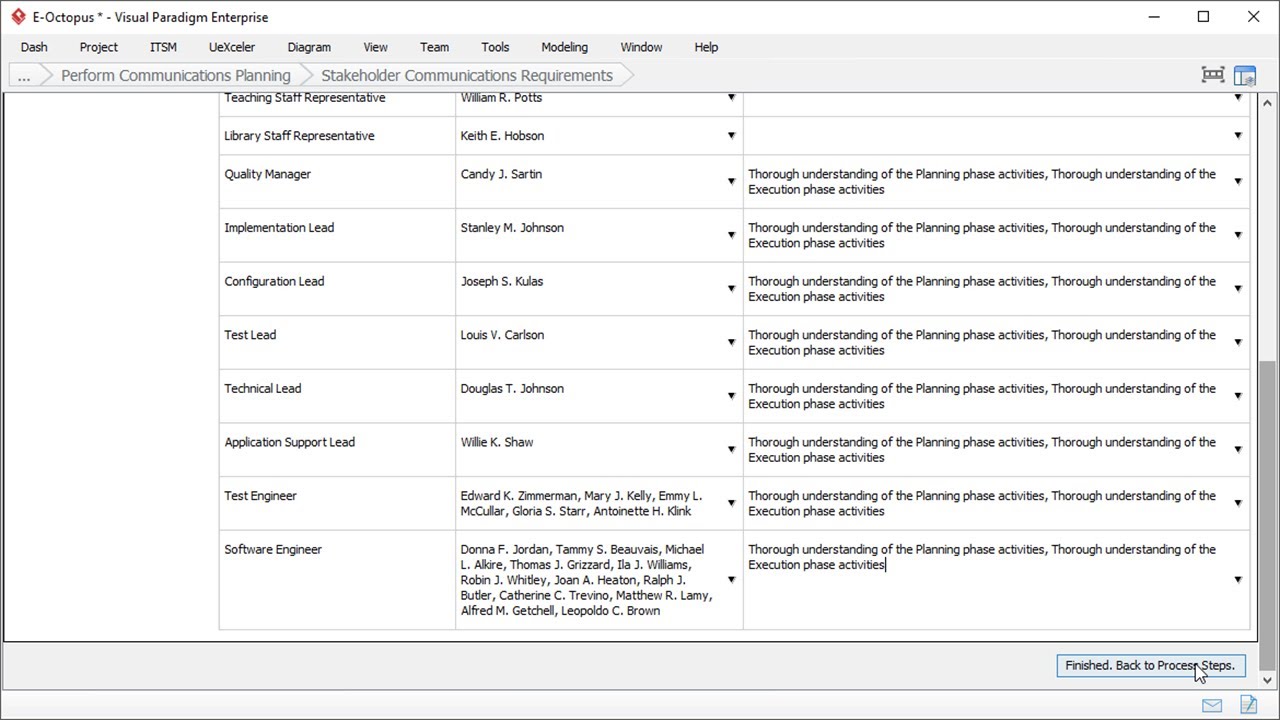
Task: Click the document pencil icon in status bar
Action: pyautogui.click(x=1248, y=705)
